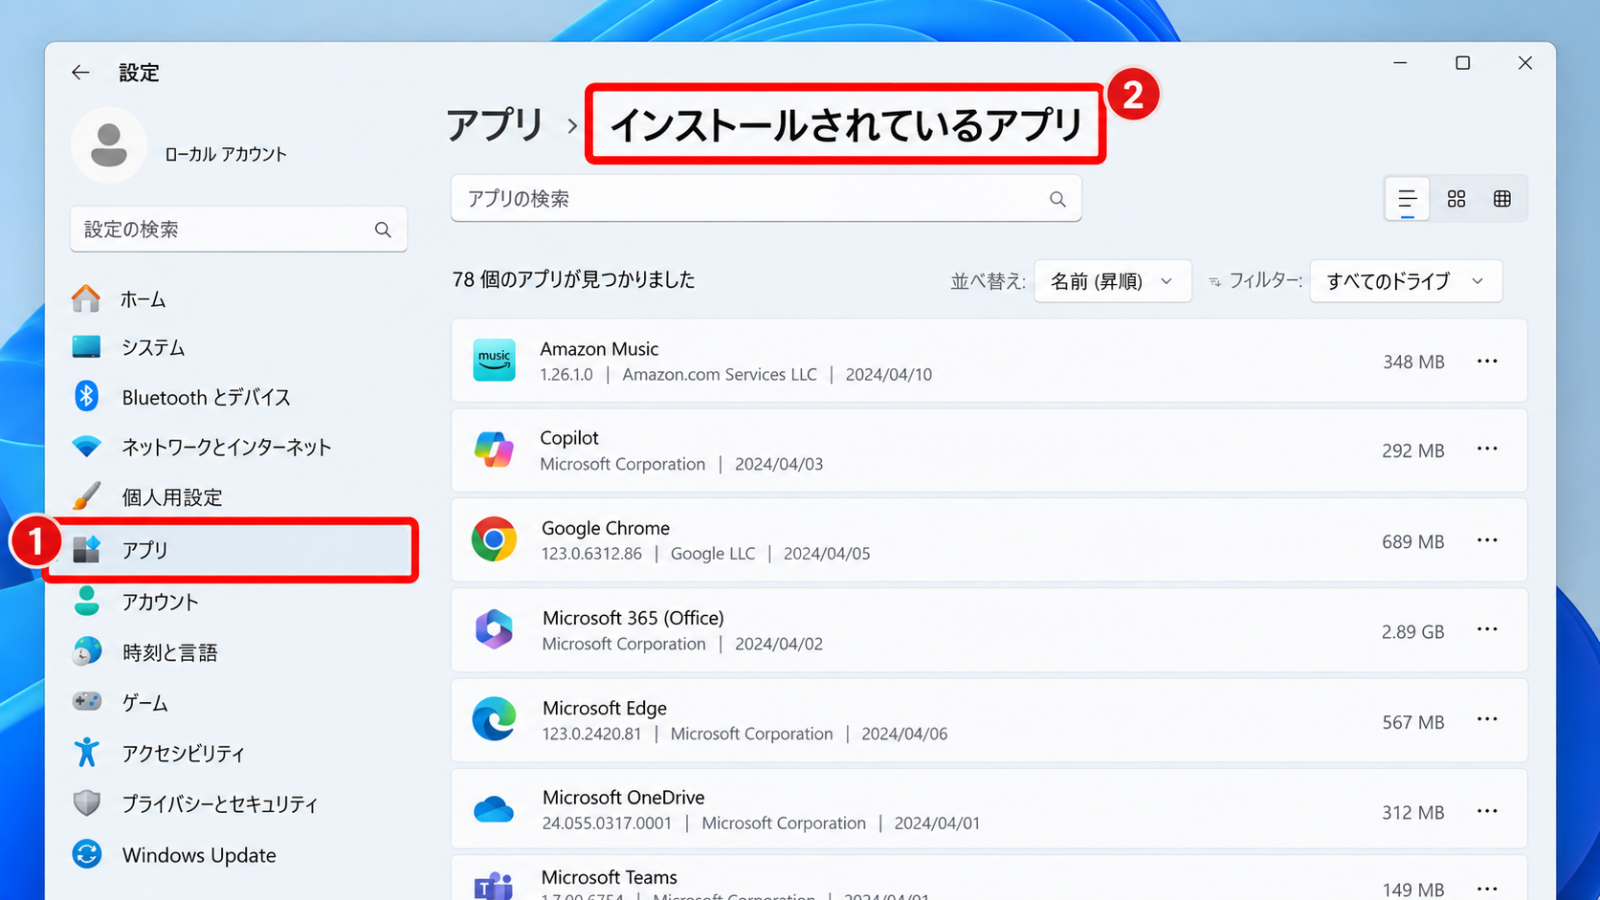Viewport: 1600px width, 900px height.
Task: Switch to grid view layout
Action: pos(1456,199)
